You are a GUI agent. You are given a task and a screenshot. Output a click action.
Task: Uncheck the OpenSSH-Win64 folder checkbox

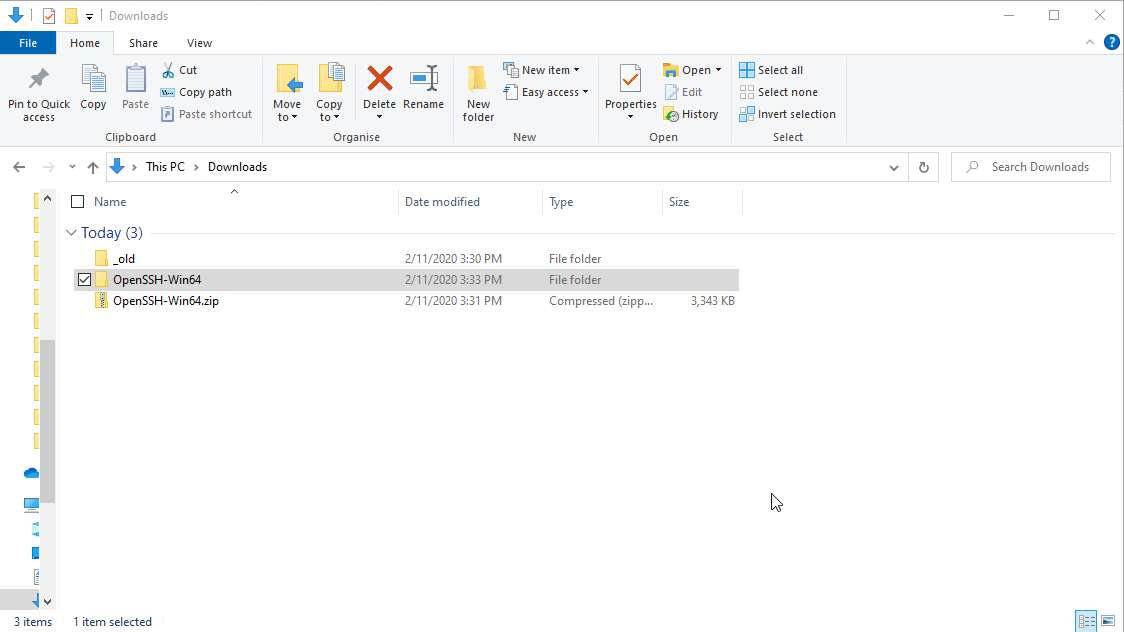(84, 279)
